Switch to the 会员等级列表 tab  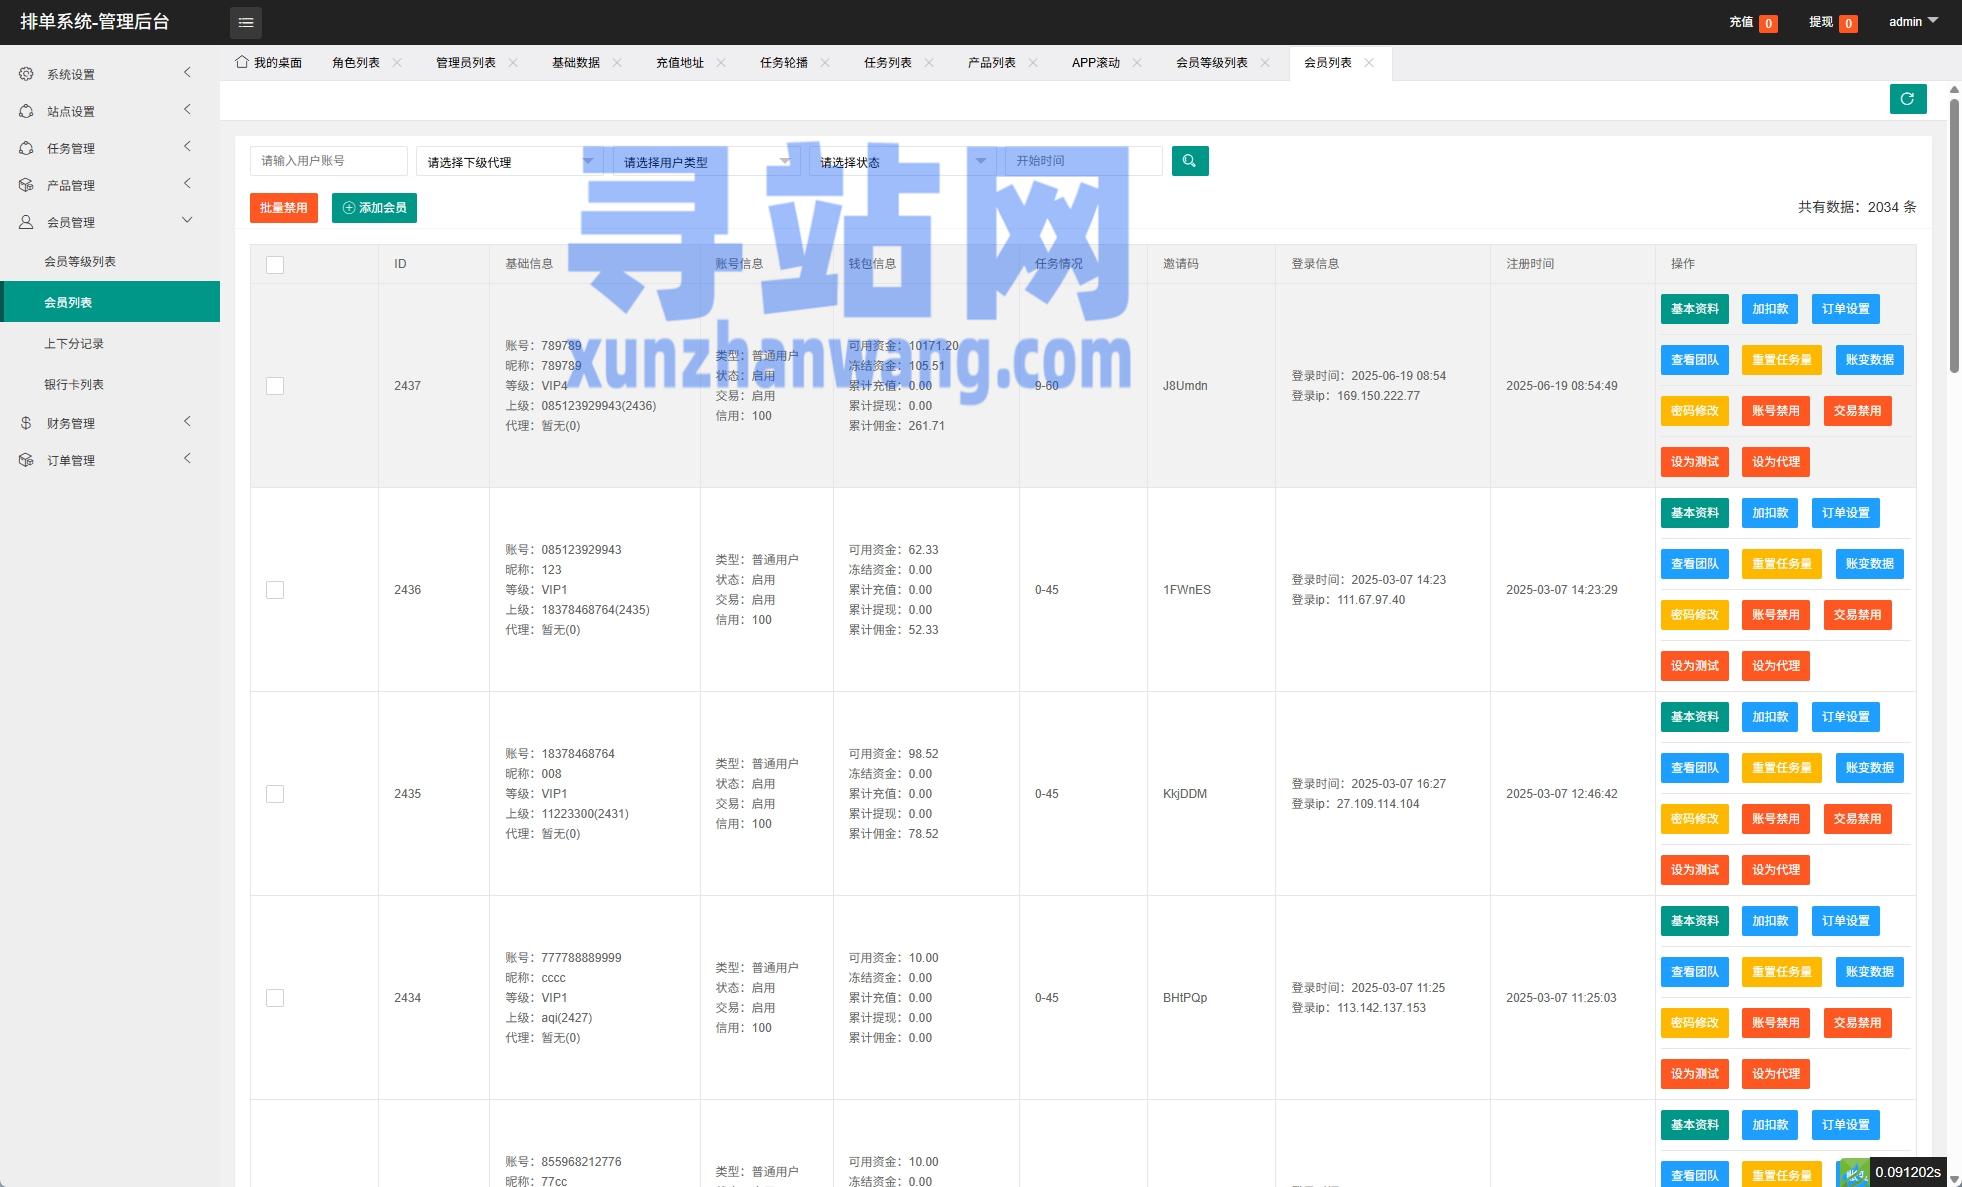[1212, 62]
